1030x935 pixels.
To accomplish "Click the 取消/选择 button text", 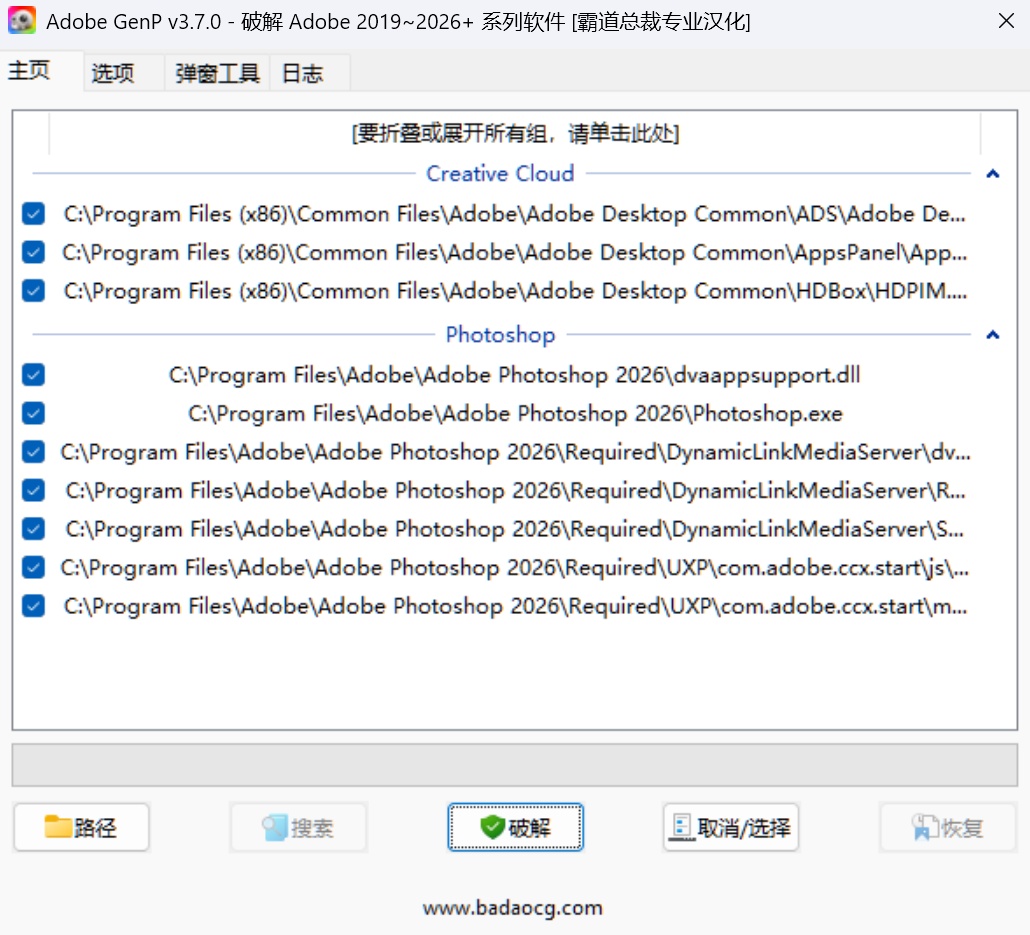I will tap(744, 828).
